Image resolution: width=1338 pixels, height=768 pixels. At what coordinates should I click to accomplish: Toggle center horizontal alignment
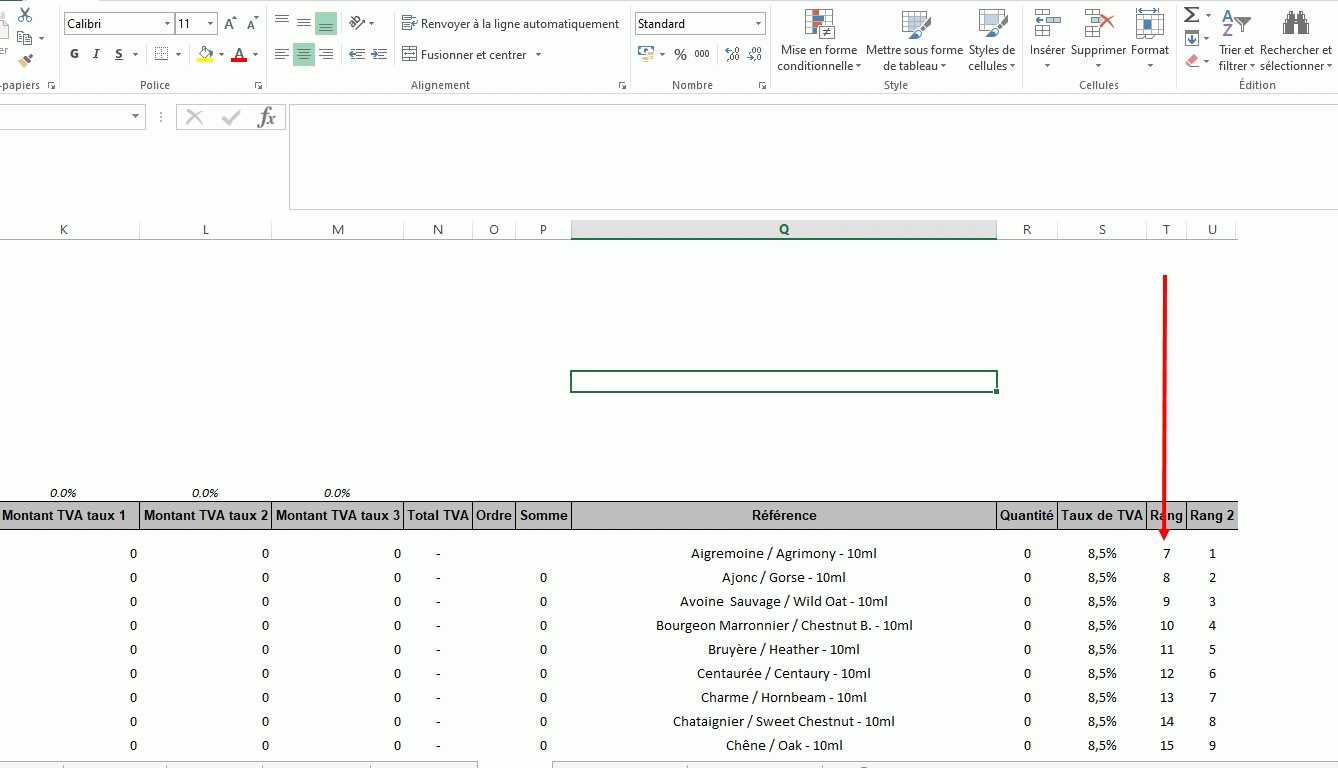point(304,55)
